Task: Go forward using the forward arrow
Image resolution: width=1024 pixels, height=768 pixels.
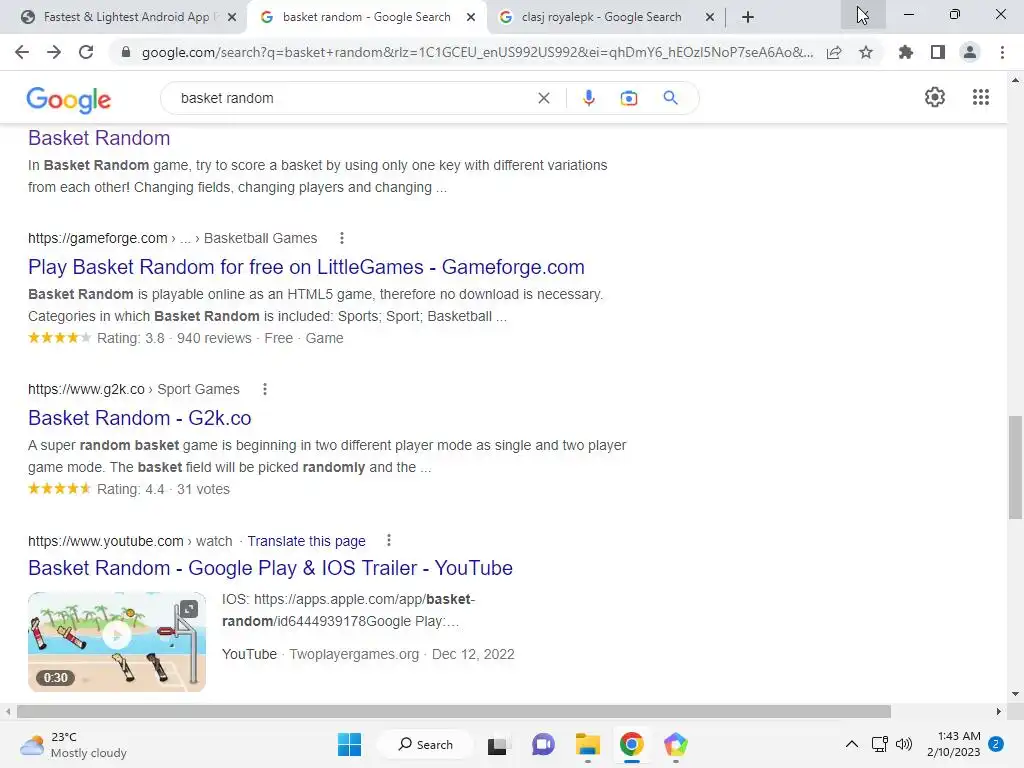Action: [54, 52]
